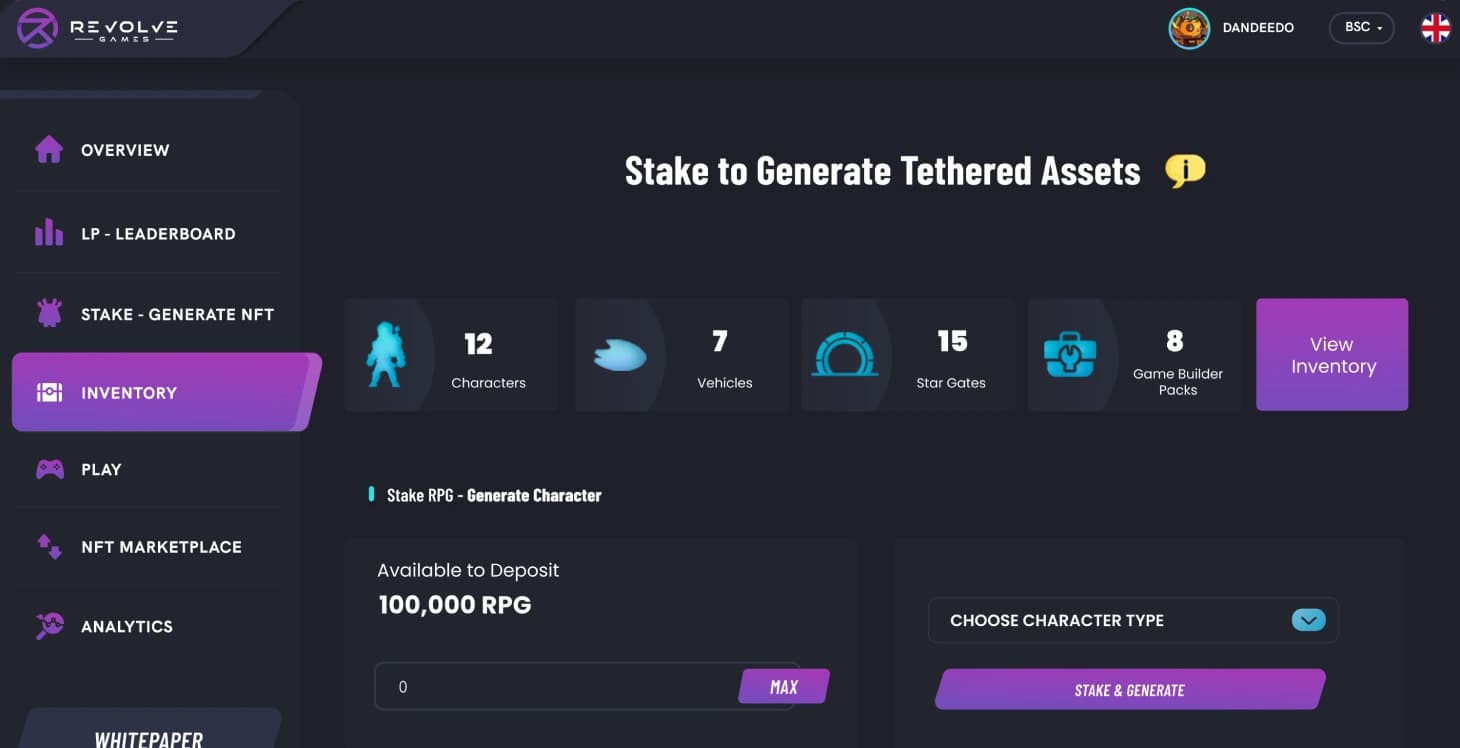Open the BSC network dropdown
Screen dimensions: 1460x748
1361,27
